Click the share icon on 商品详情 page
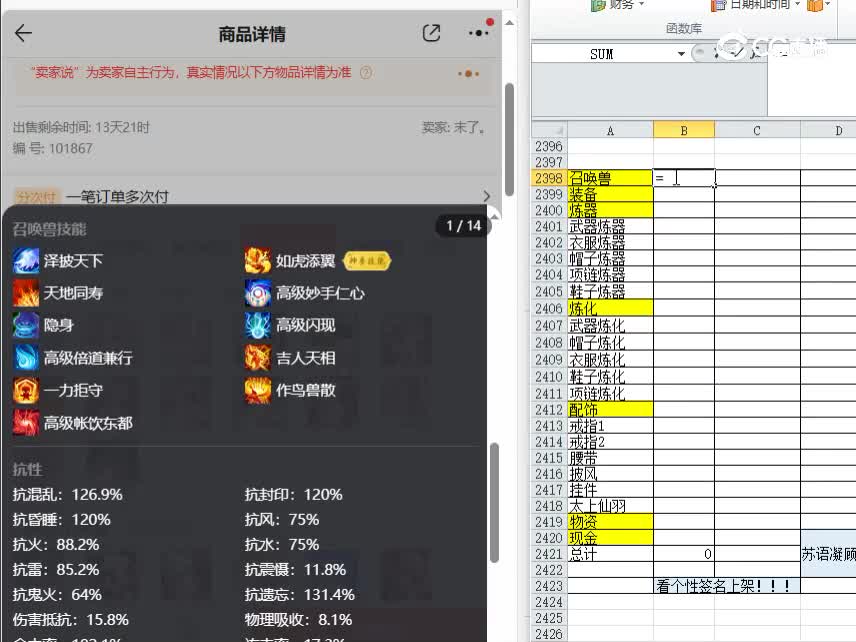 [431, 32]
